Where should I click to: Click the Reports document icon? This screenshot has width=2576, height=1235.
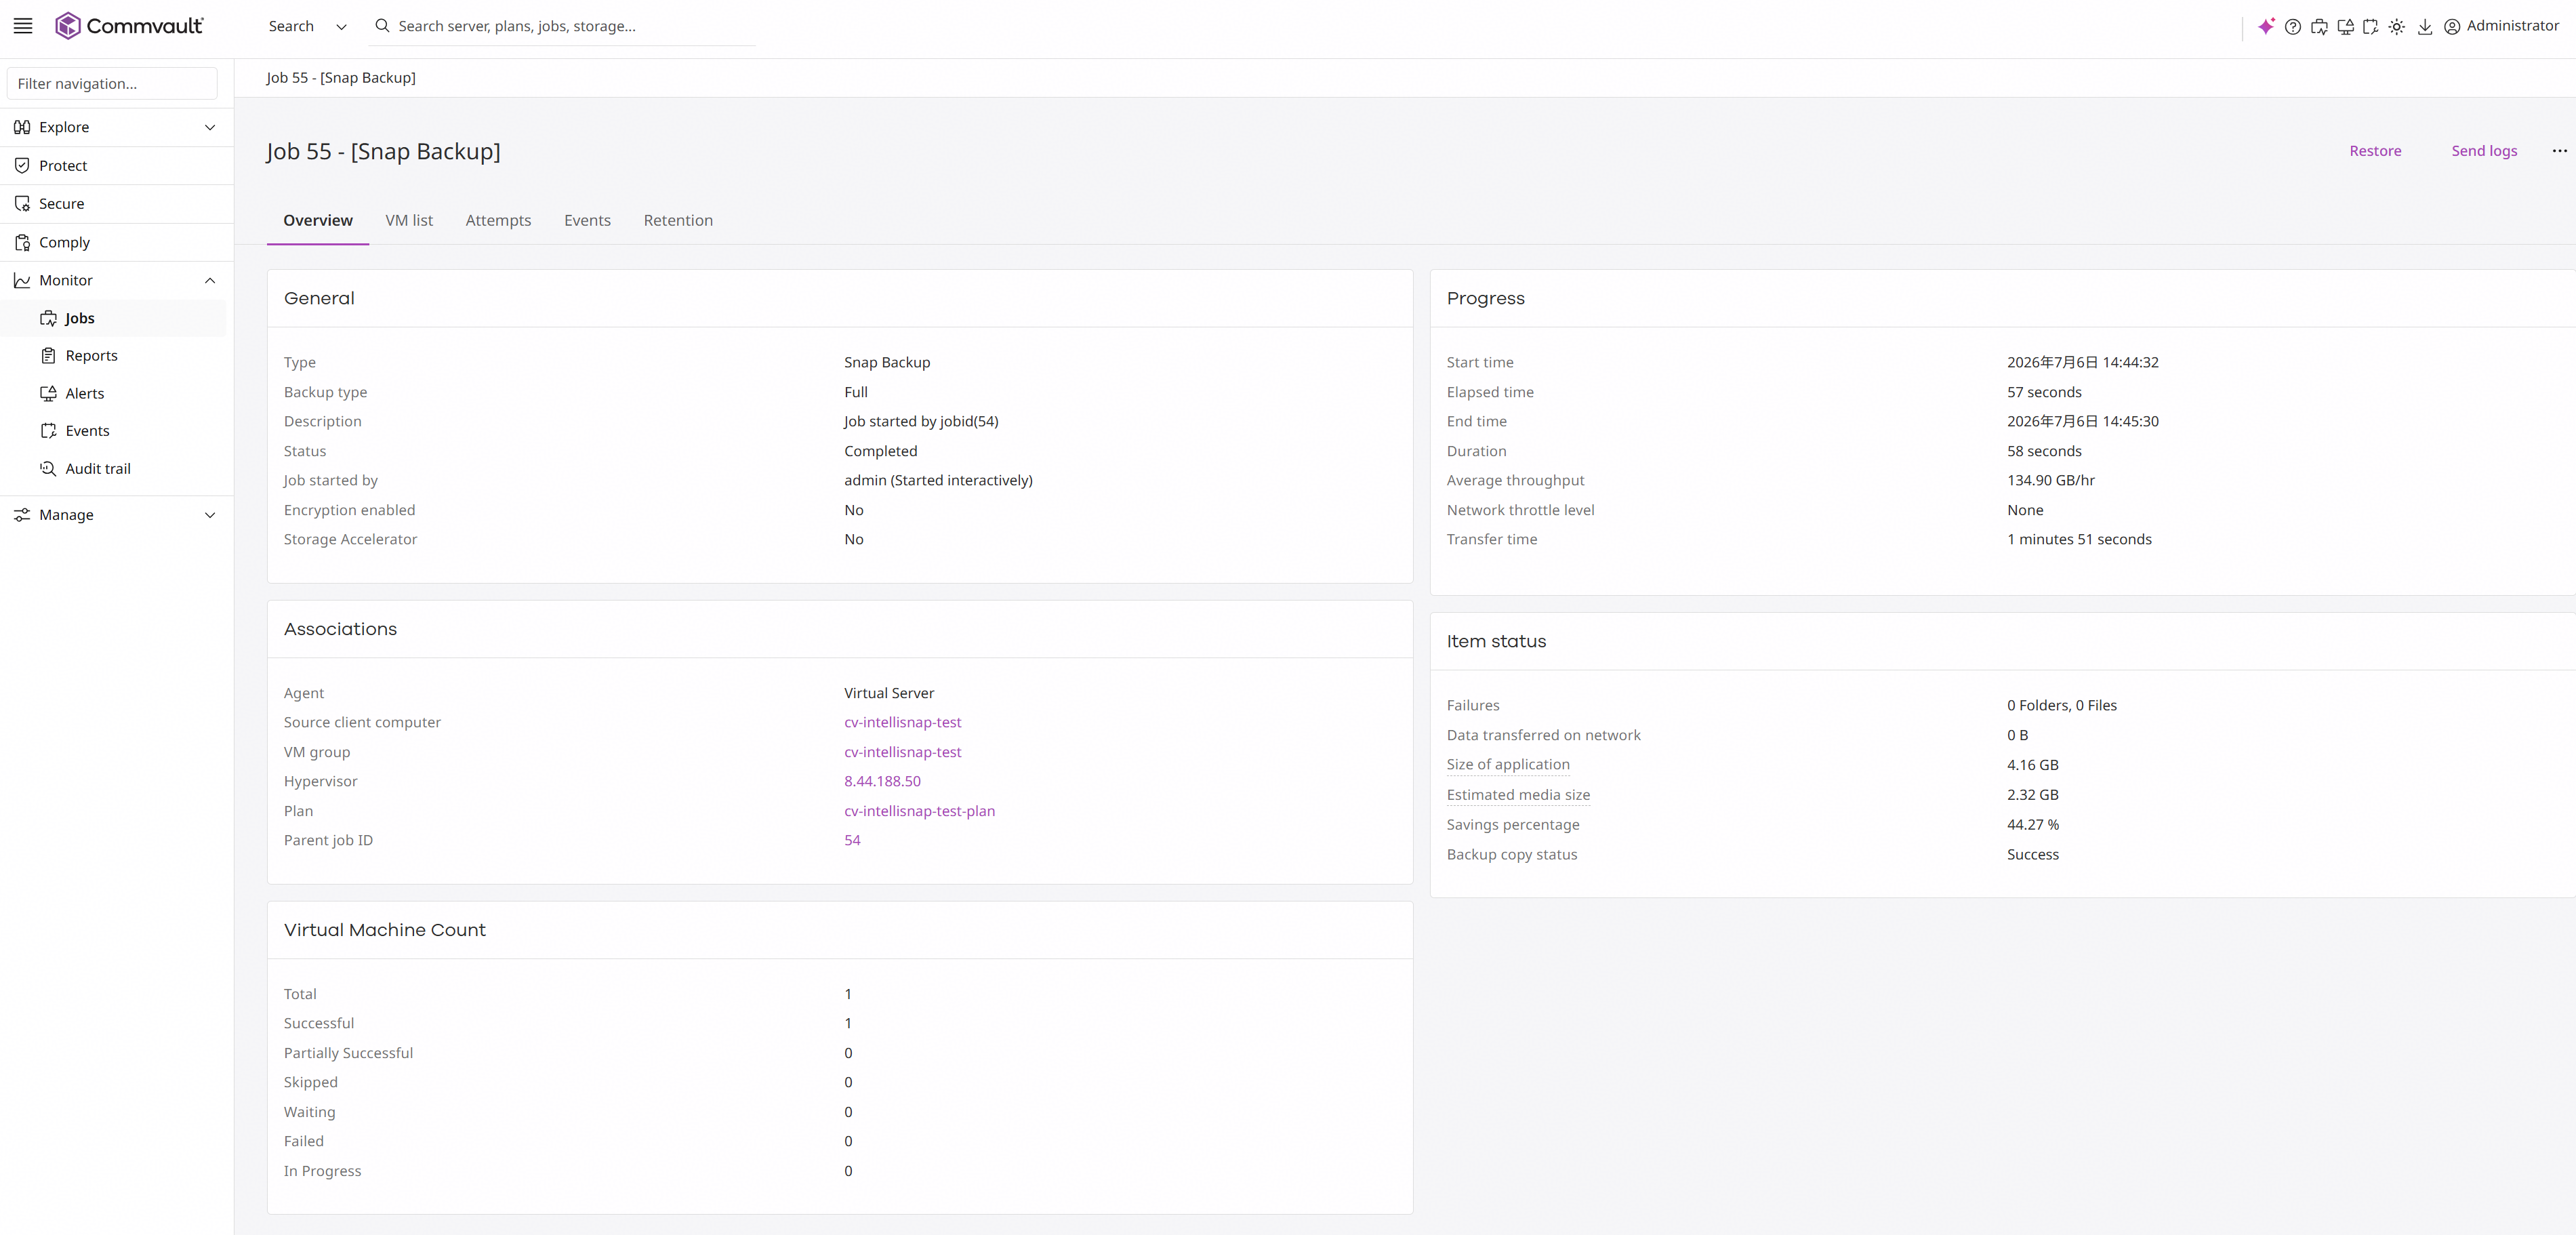(x=48, y=356)
